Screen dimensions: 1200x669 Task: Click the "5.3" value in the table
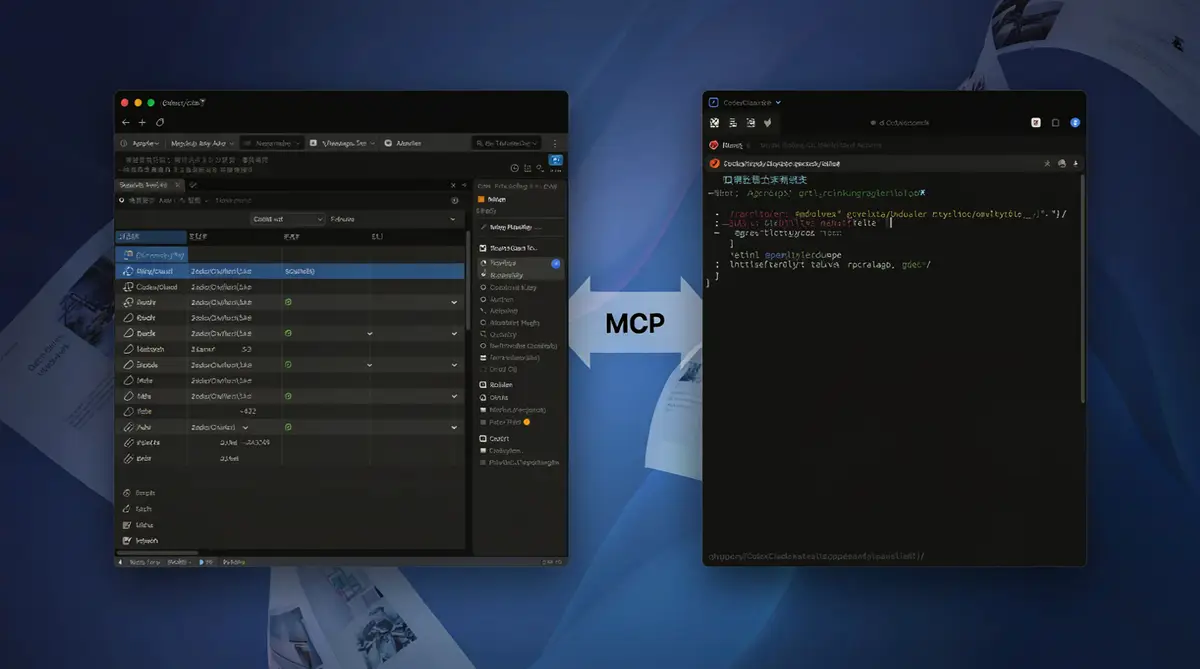tap(246, 349)
